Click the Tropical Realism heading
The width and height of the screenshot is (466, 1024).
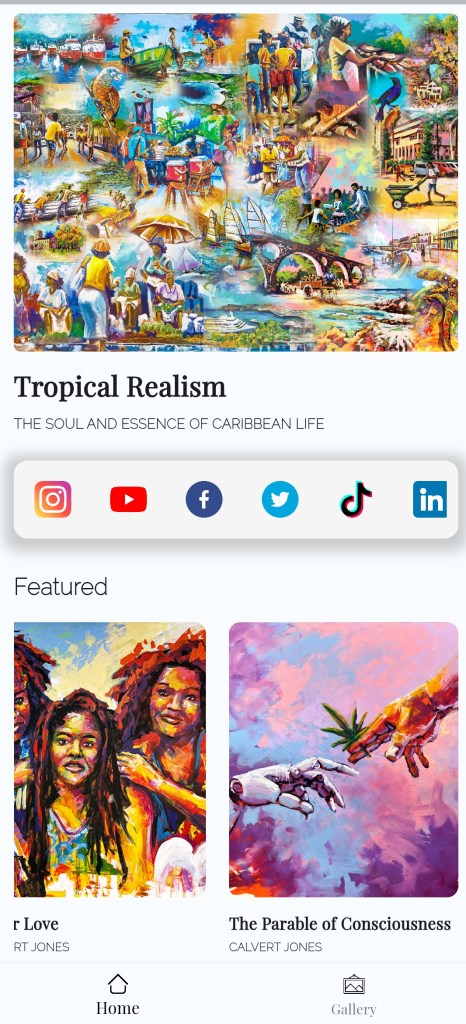point(120,387)
